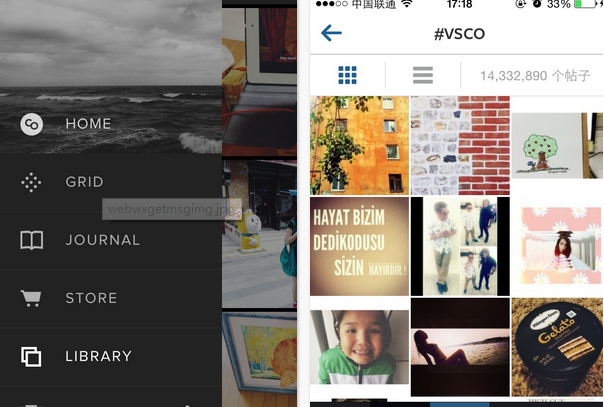Viewport: 604px width, 407px height.
Task: Tap the 14,332,890 posts count
Action: tap(535, 75)
